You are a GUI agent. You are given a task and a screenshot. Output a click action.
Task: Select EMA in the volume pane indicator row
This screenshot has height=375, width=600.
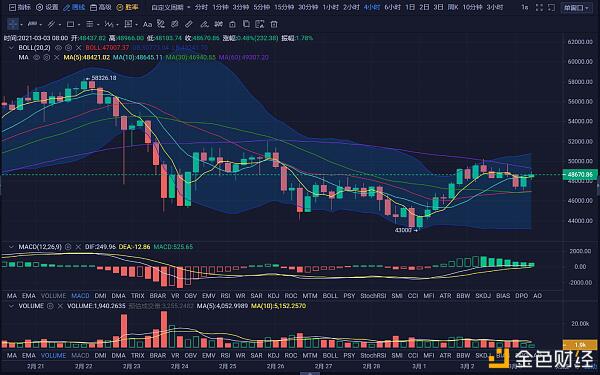click(29, 355)
